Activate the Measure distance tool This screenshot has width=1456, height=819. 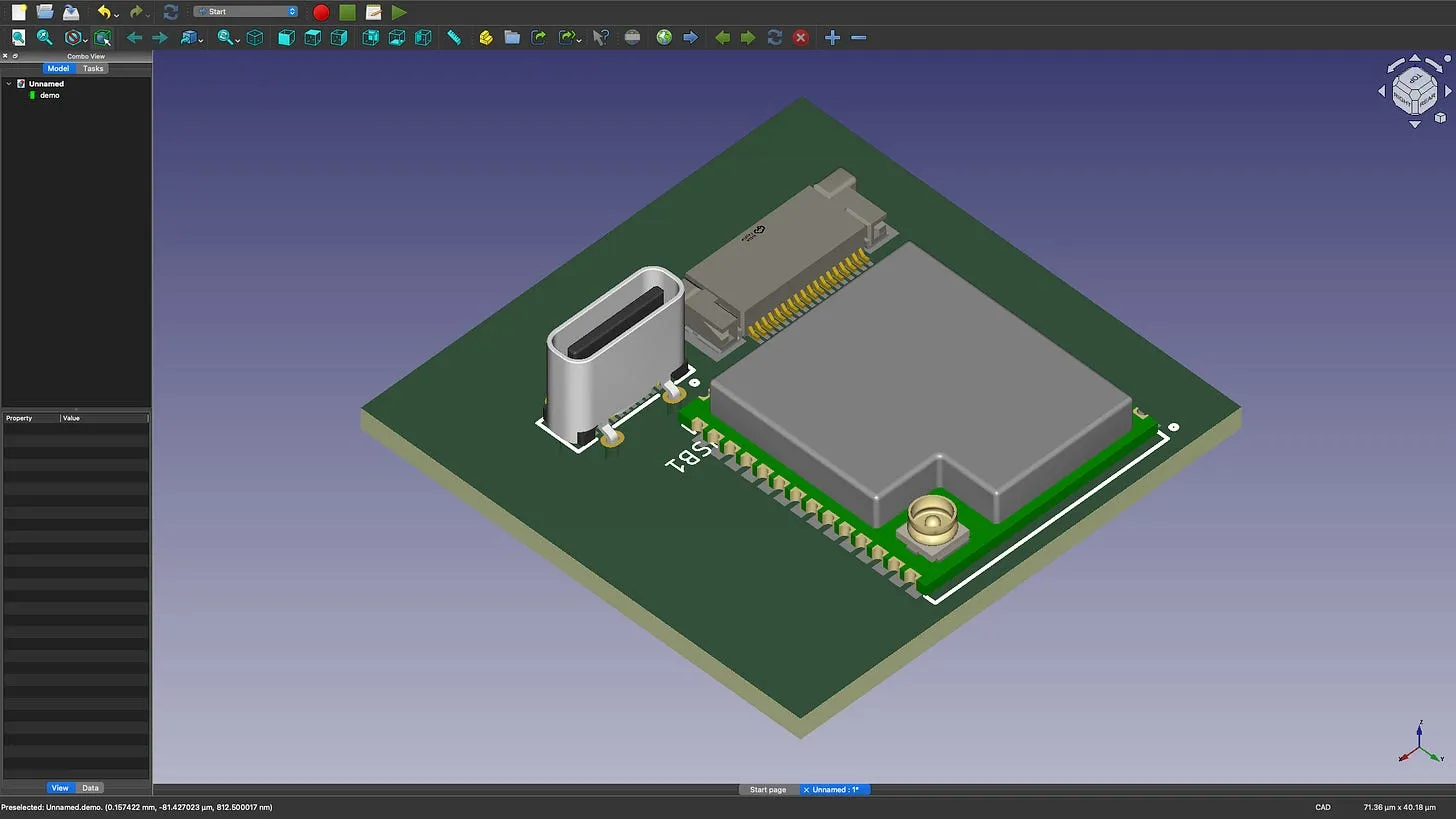tap(453, 37)
